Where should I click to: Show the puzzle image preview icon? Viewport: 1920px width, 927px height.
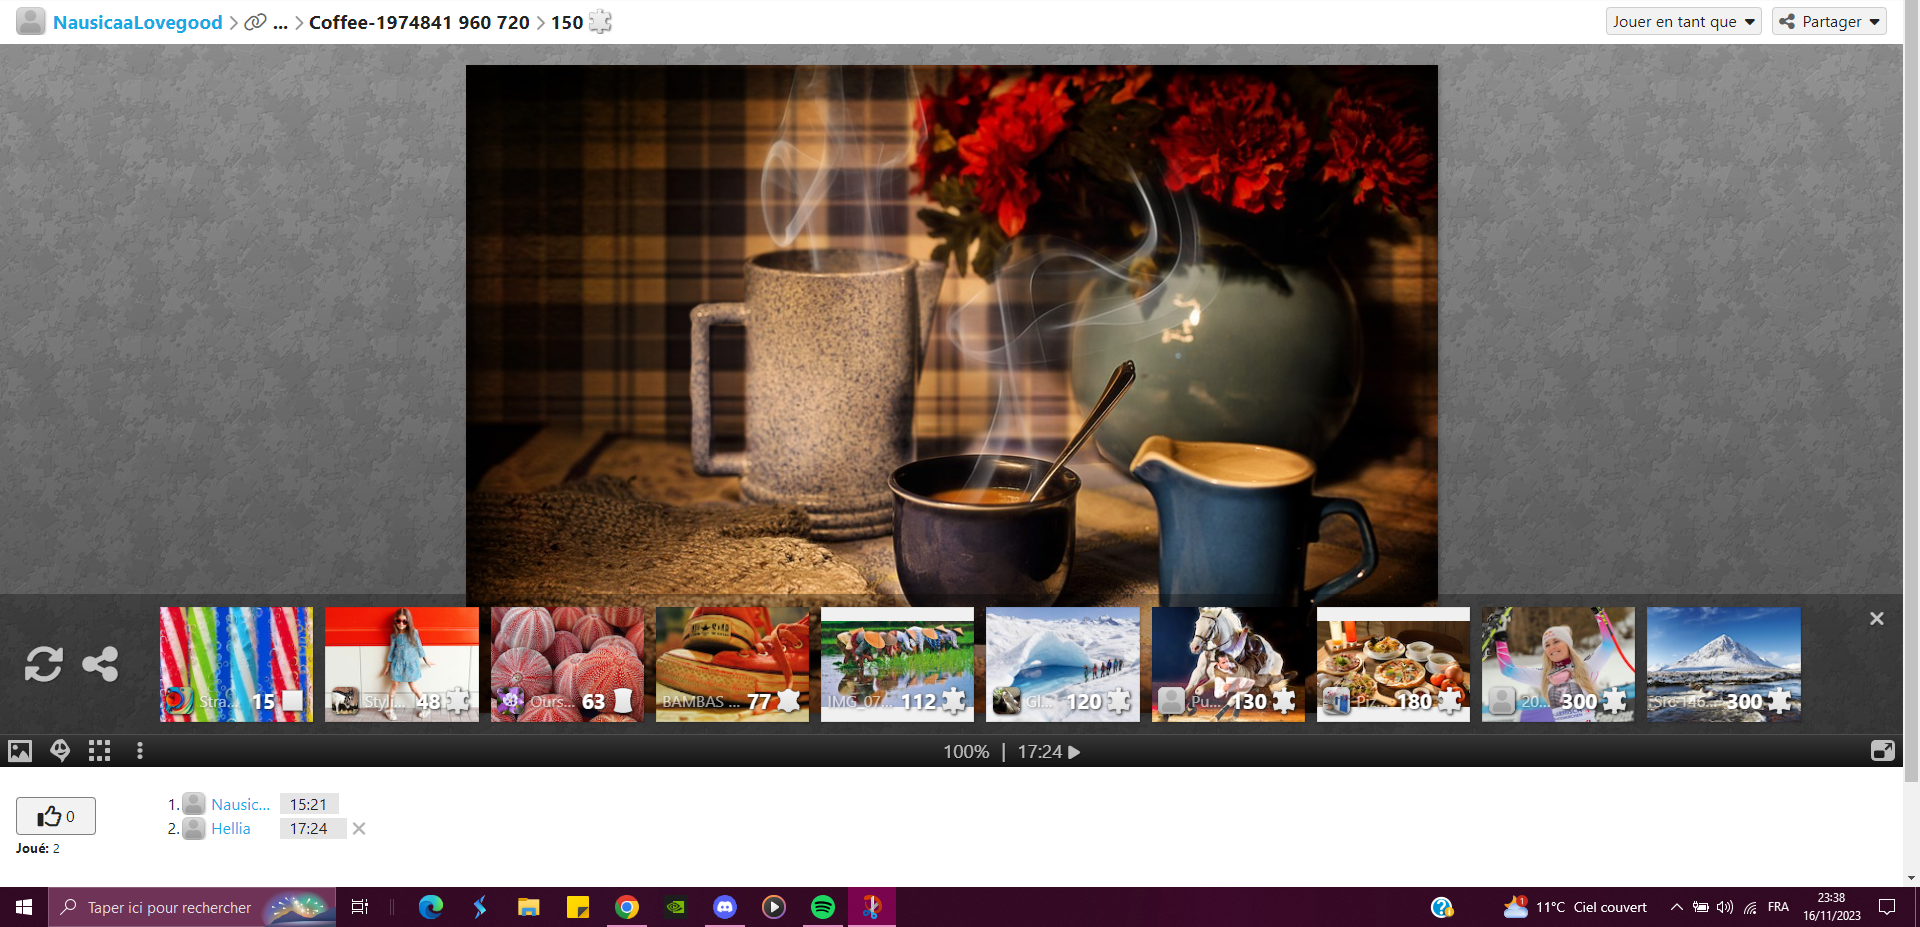20,751
